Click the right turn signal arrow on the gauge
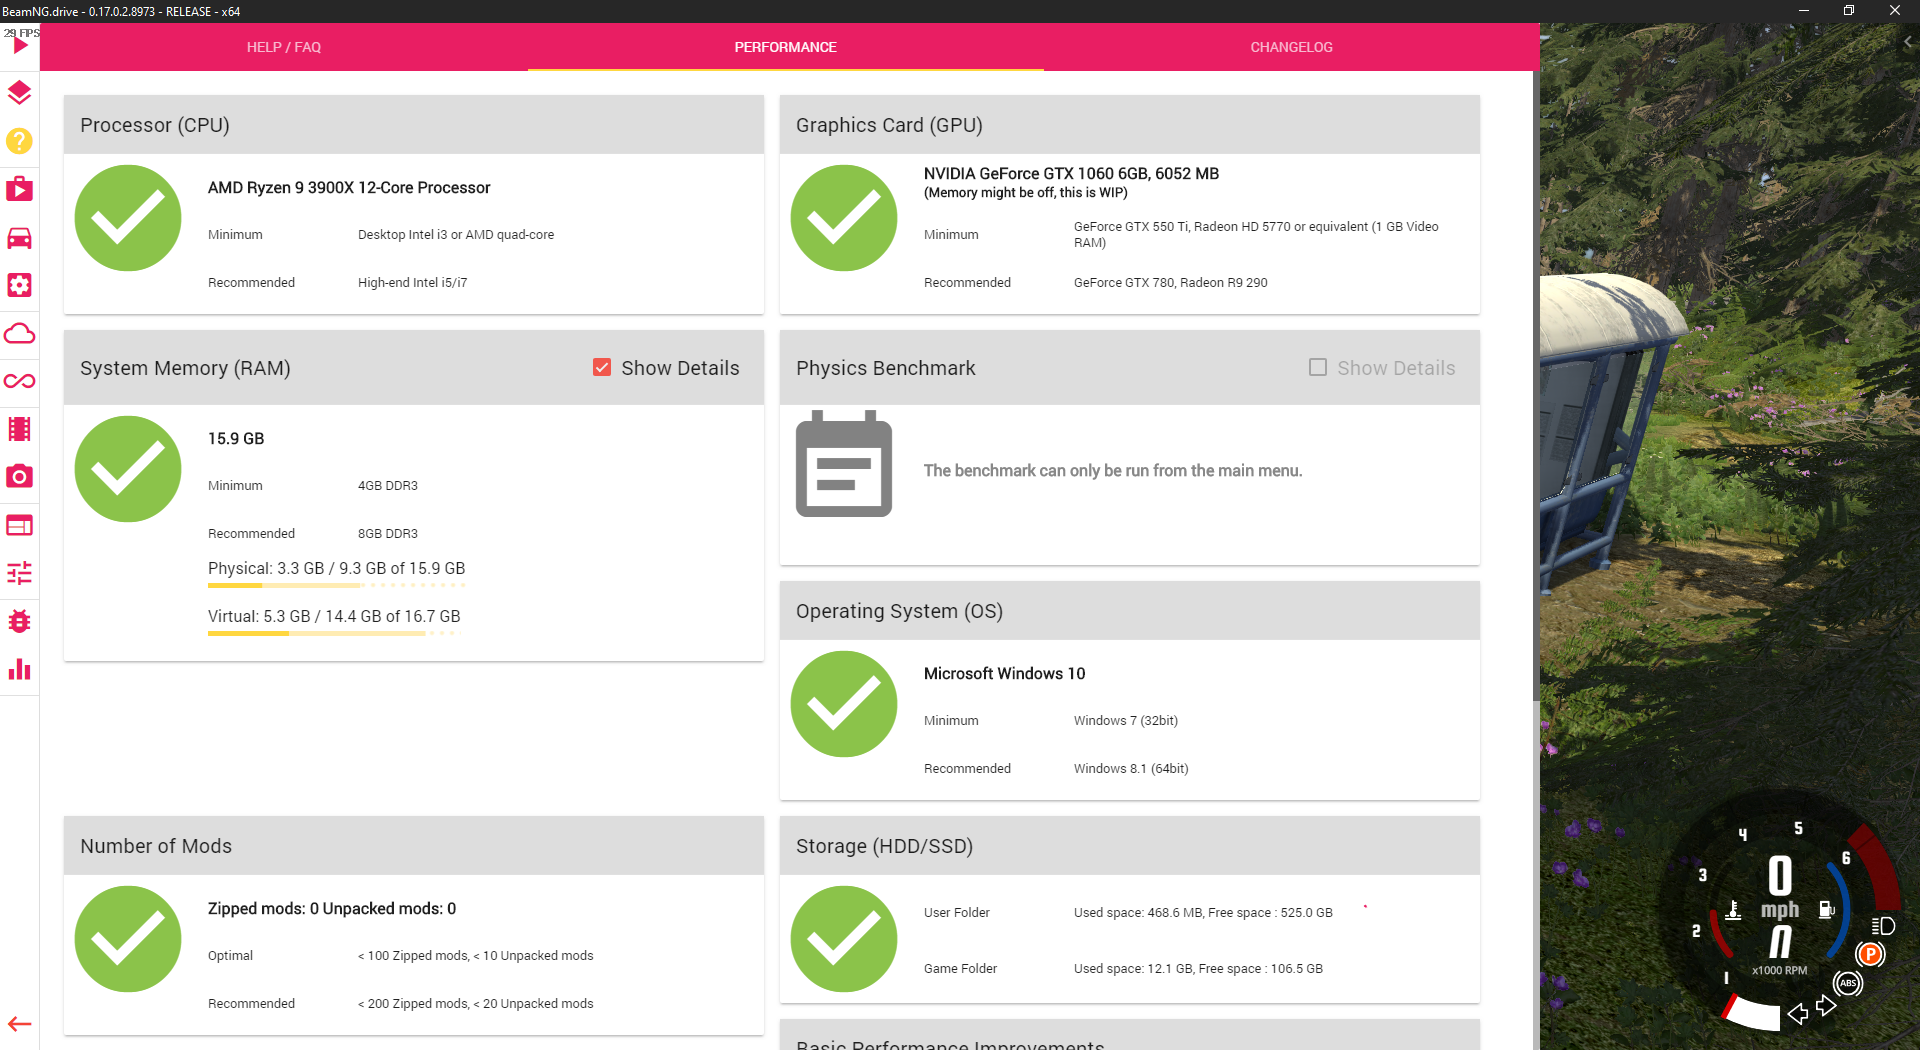The image size is (1920, 1050). 1826,1006
